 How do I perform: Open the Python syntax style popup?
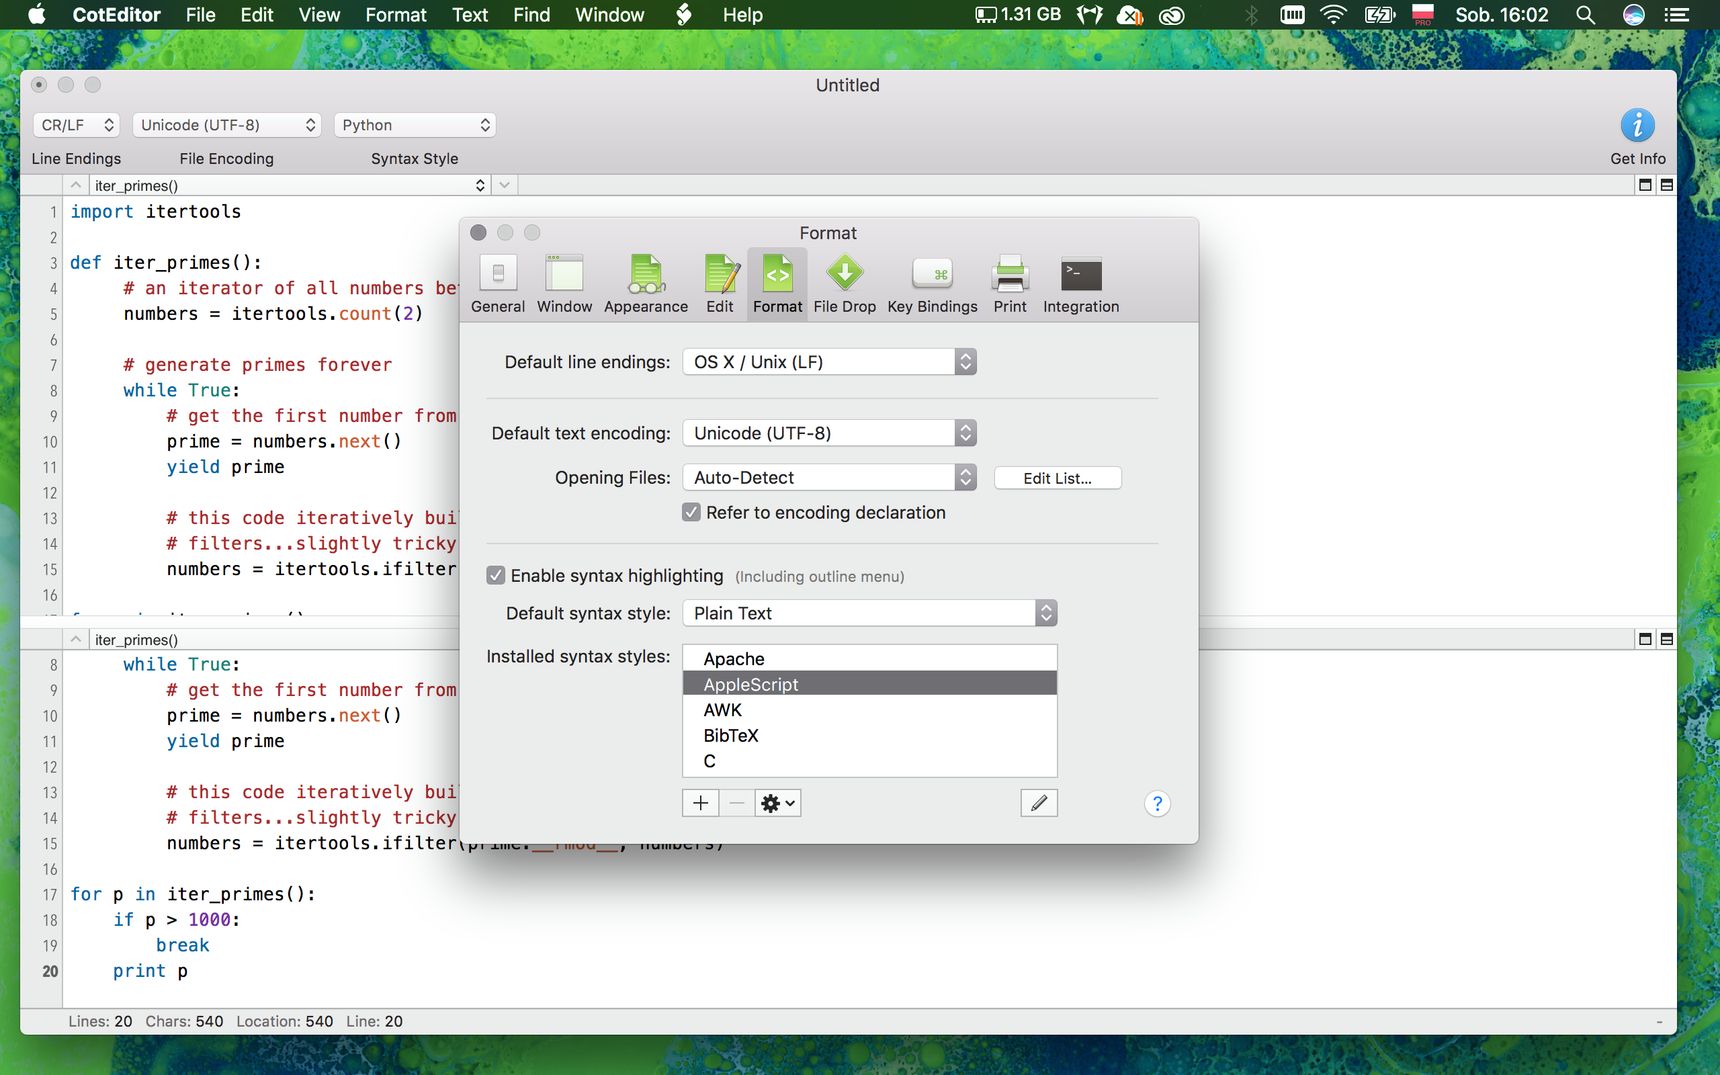pos(415,125)
